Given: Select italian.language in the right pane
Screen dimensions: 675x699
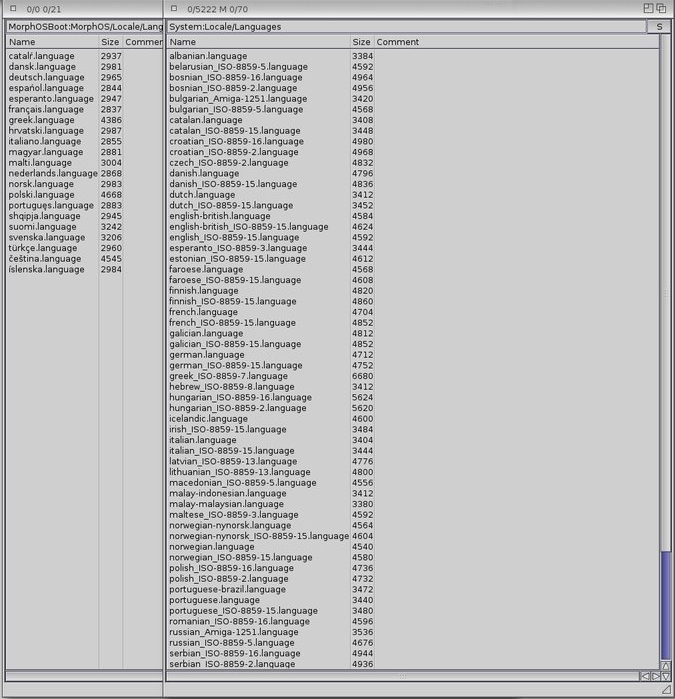Looking at the screenshot, I should pyautogui.click(x=203, y=440).
